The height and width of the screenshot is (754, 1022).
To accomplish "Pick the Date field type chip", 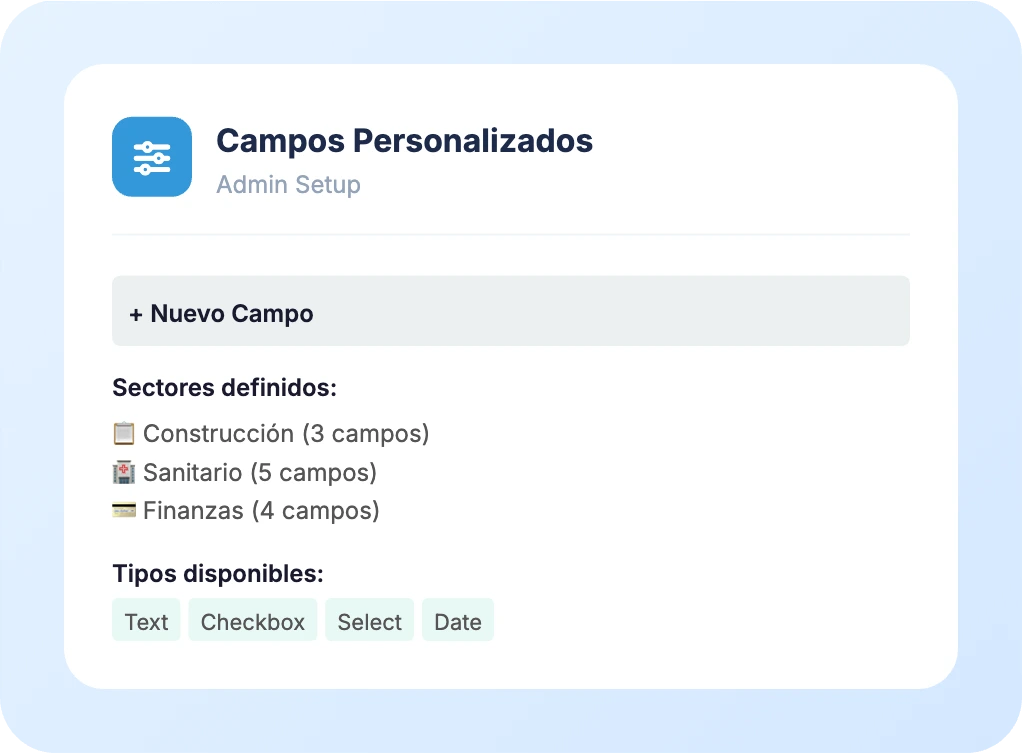I will point(458,621).
